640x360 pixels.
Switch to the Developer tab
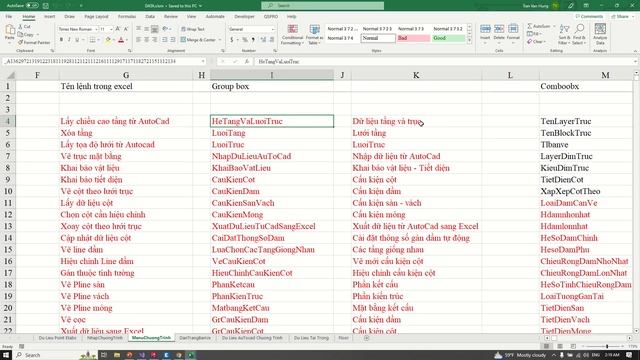244,17
